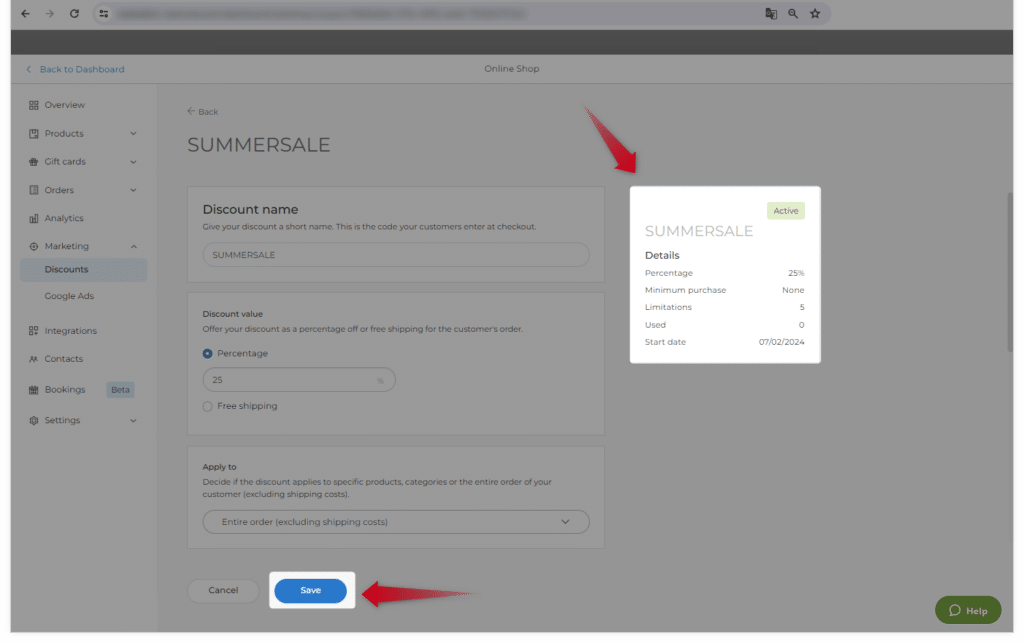Bookmark page with the star icon
1024x643 pixels.
tap(815, 14)
